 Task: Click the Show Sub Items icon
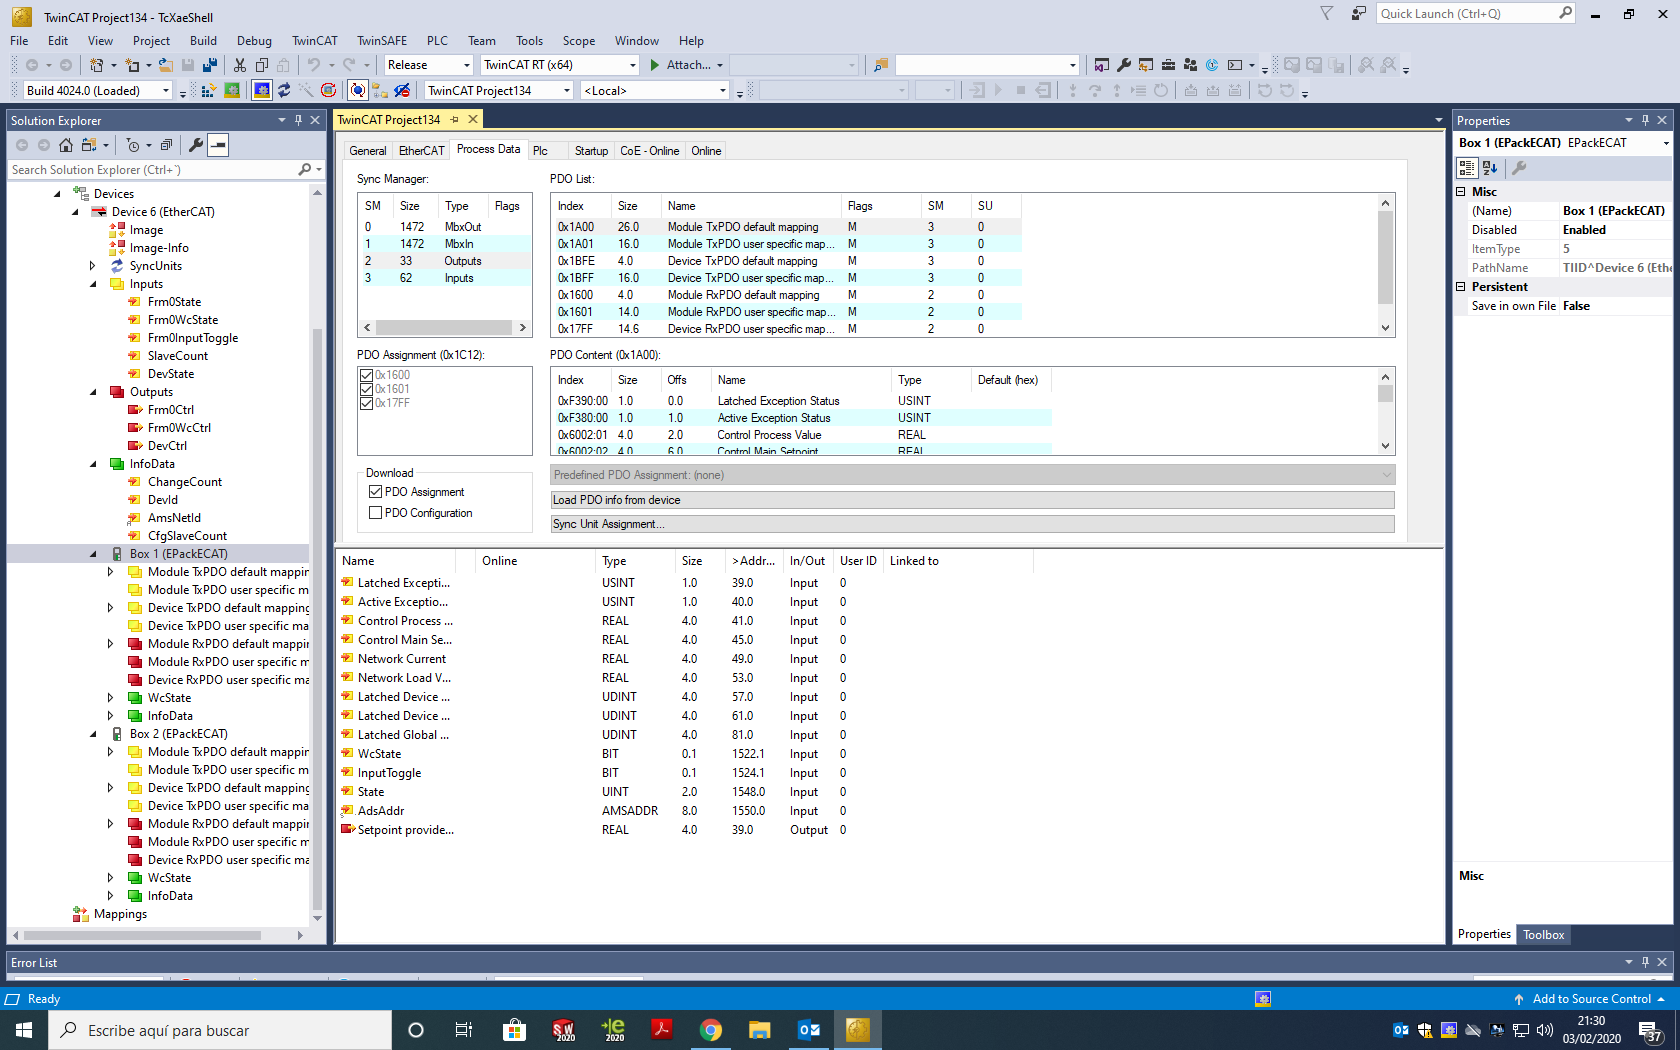coord(380,91)
